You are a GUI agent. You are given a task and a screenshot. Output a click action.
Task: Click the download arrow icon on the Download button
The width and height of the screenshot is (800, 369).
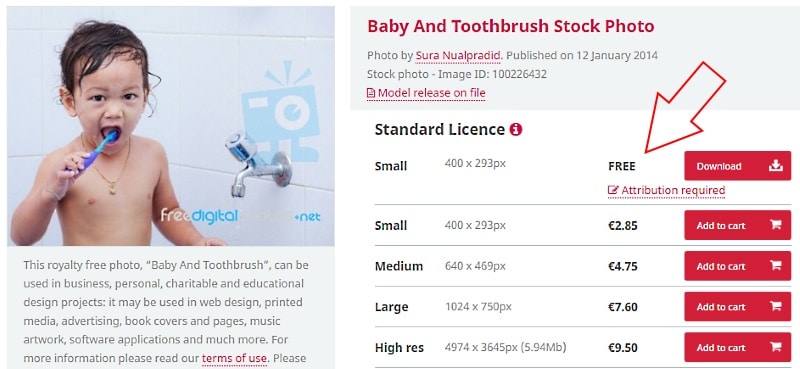776,166
